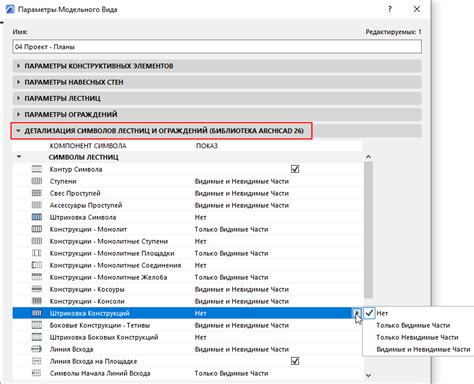This screenshot has height=384, width=474.
Task: Select Только Невидимые Части menu option
Action: click(x=417, y=337)
